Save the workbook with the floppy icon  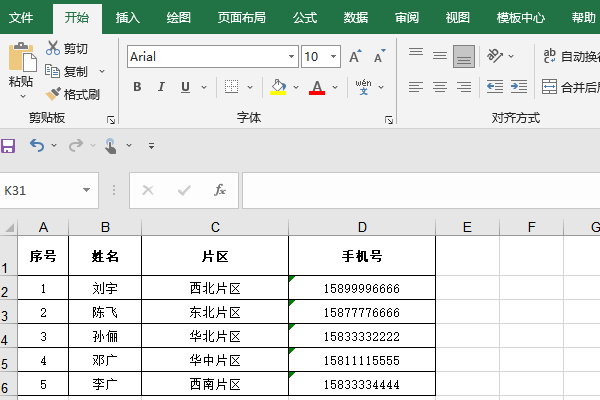[x=8, y=145]
